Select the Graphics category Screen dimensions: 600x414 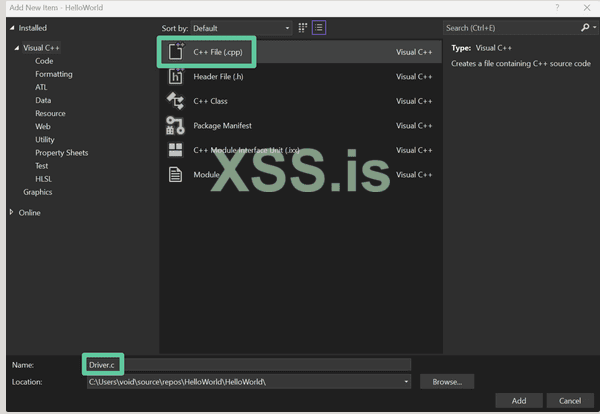tap(38, 192)
